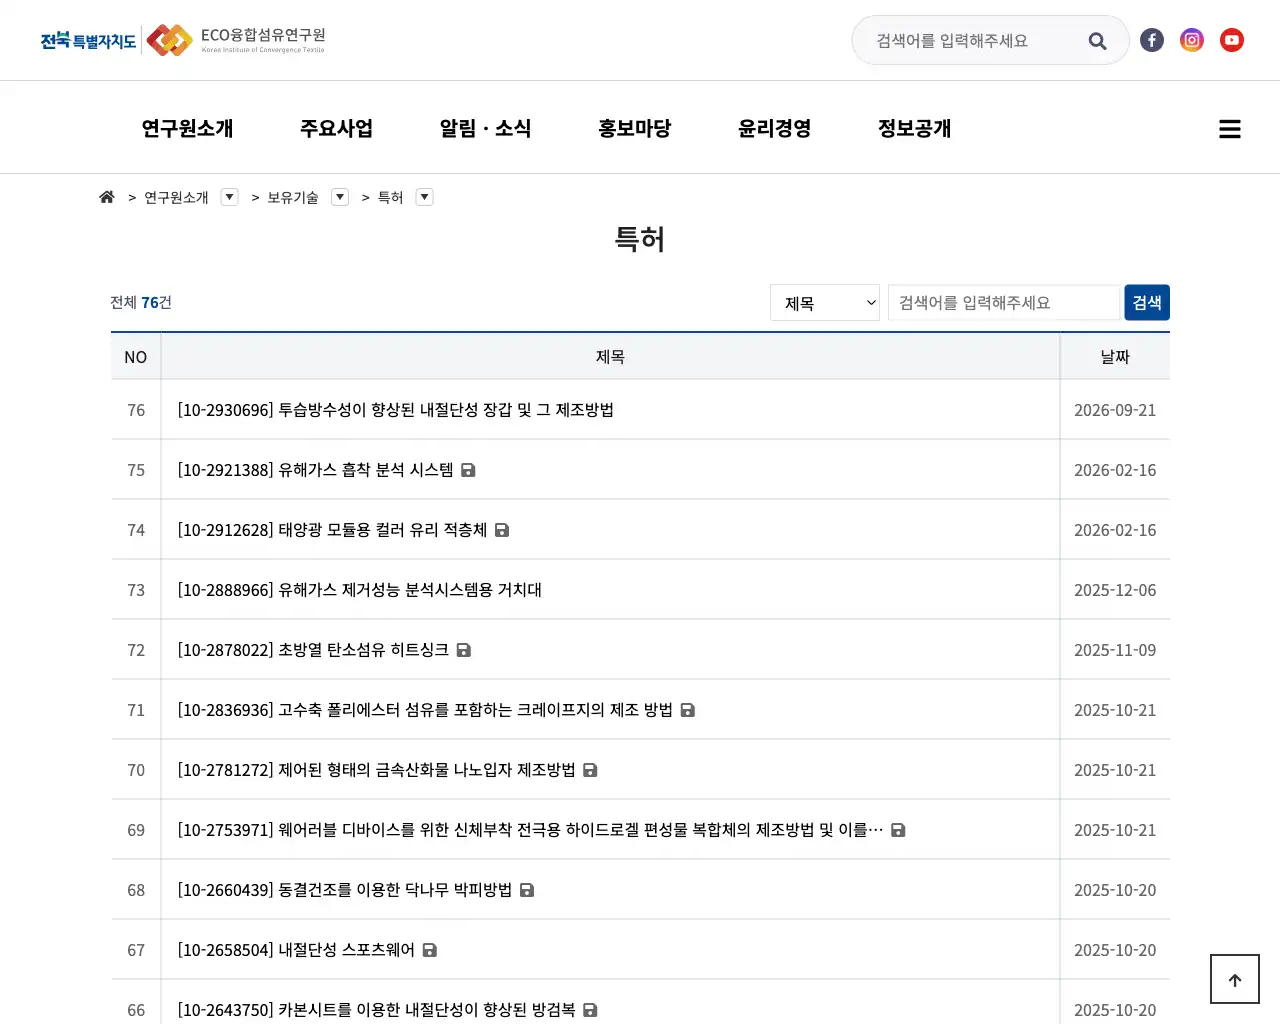Open the Facebook page icon
Screen dimensions: 1280x1024
tap(1152, 40)
